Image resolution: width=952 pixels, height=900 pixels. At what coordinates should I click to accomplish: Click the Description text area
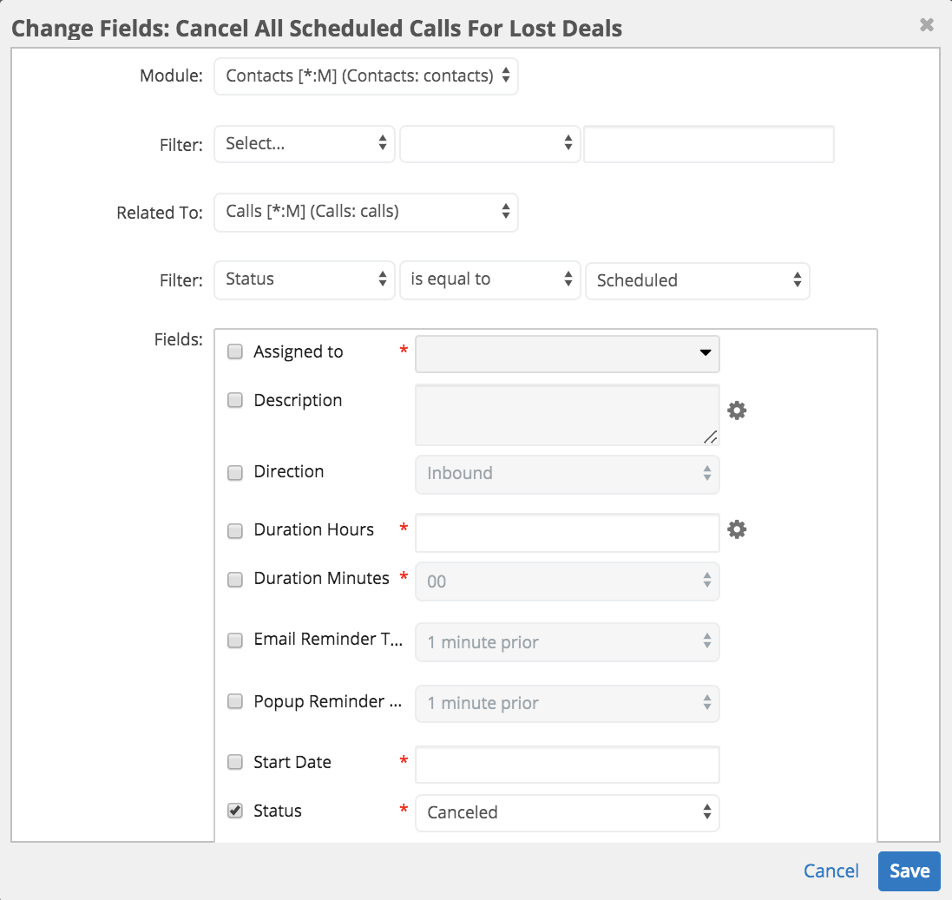565,414
